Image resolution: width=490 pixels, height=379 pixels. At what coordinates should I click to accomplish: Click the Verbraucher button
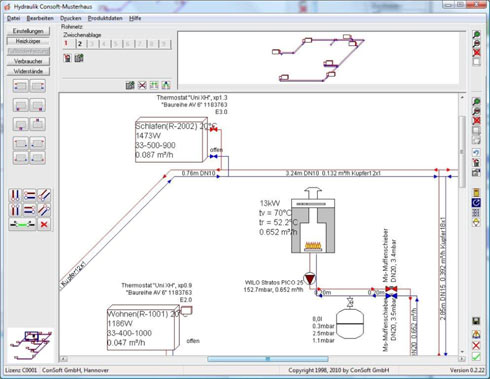tap(28, 61)
